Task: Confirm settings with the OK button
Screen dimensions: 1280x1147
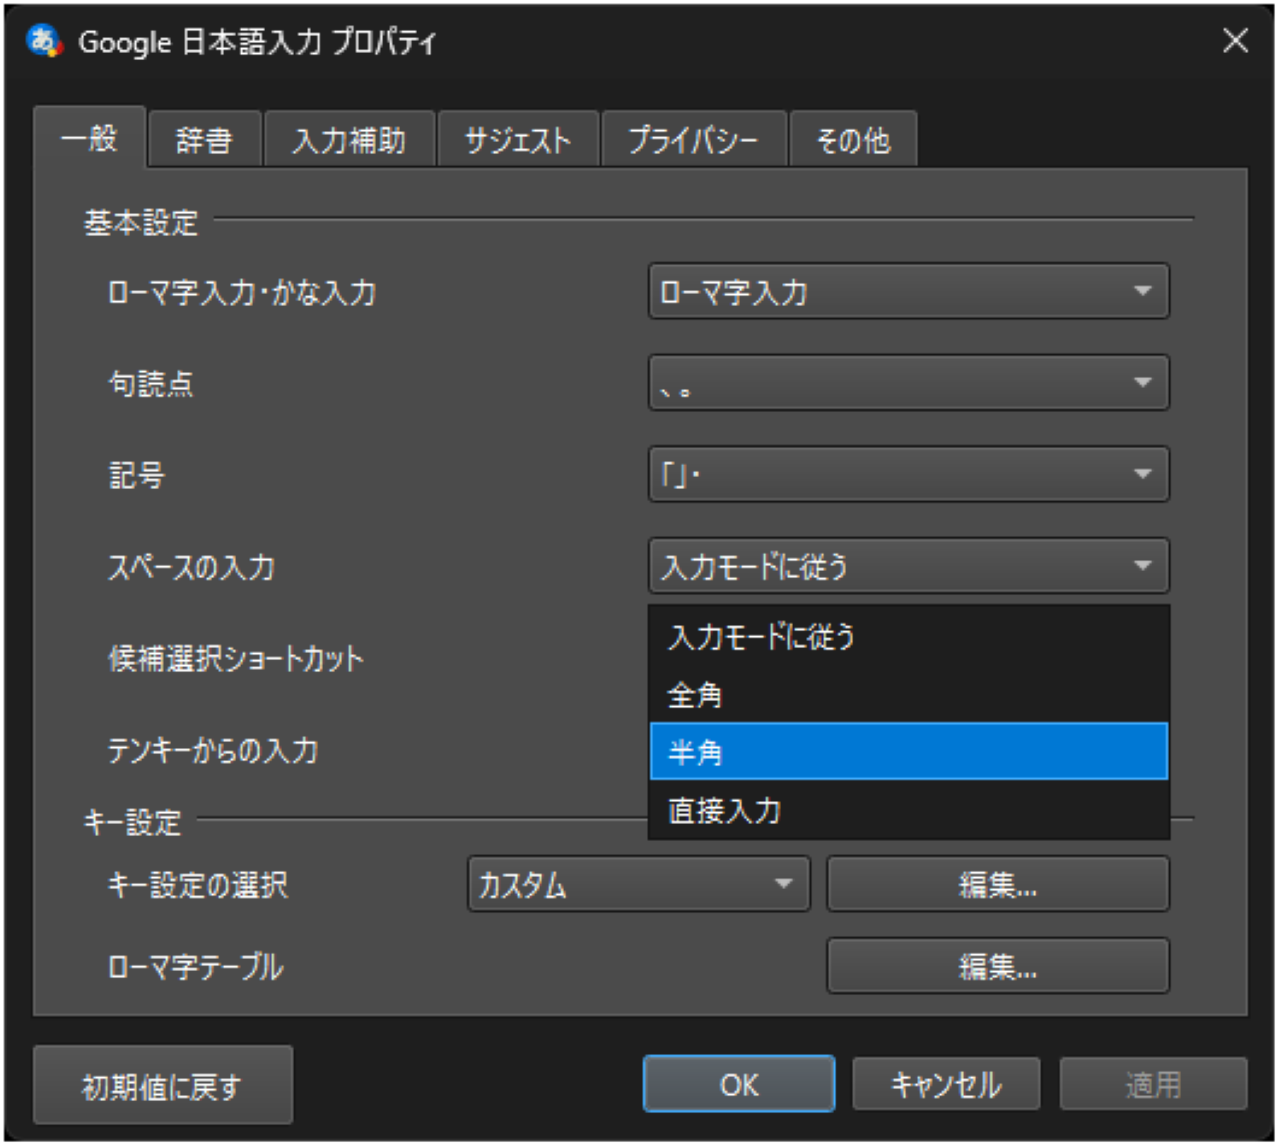Action: (x=738, y=1083)
